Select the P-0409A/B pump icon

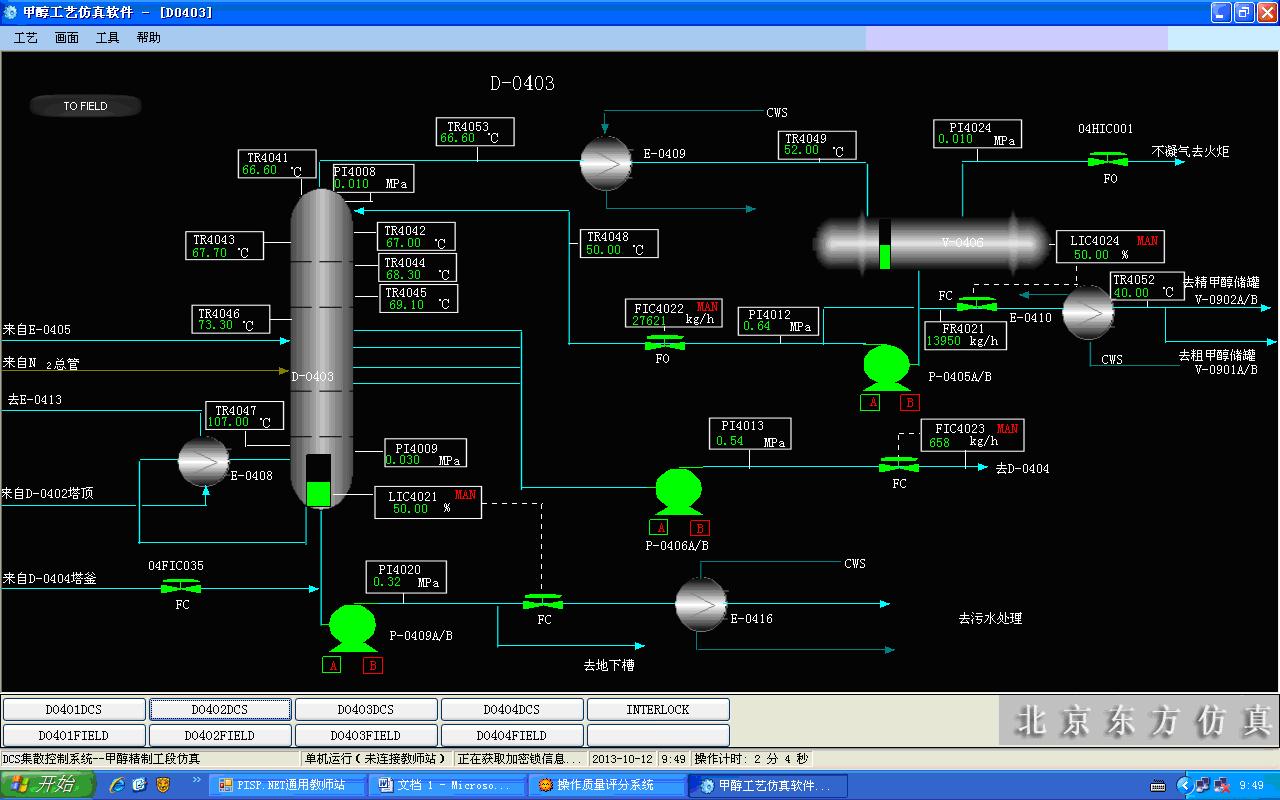[x=352, y=627]
